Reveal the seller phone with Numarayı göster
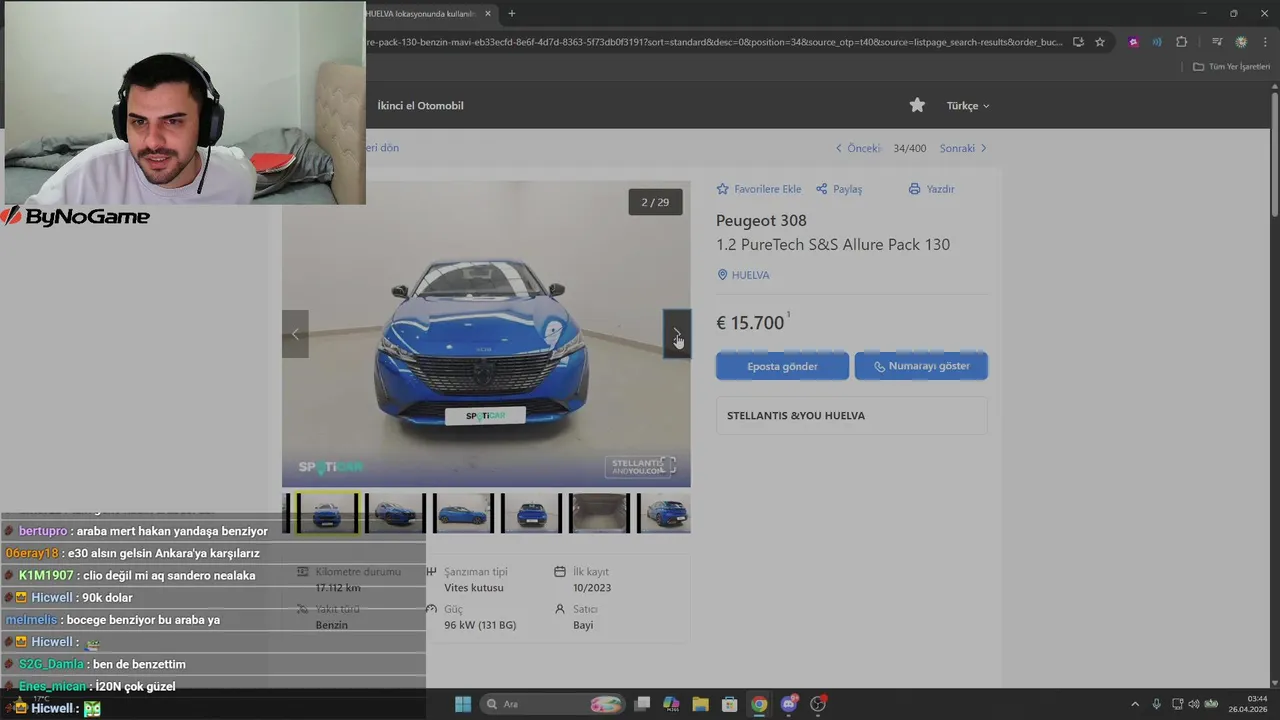Image resolution: width=1280 pixels, height=720 pixels. coord(921,366)
